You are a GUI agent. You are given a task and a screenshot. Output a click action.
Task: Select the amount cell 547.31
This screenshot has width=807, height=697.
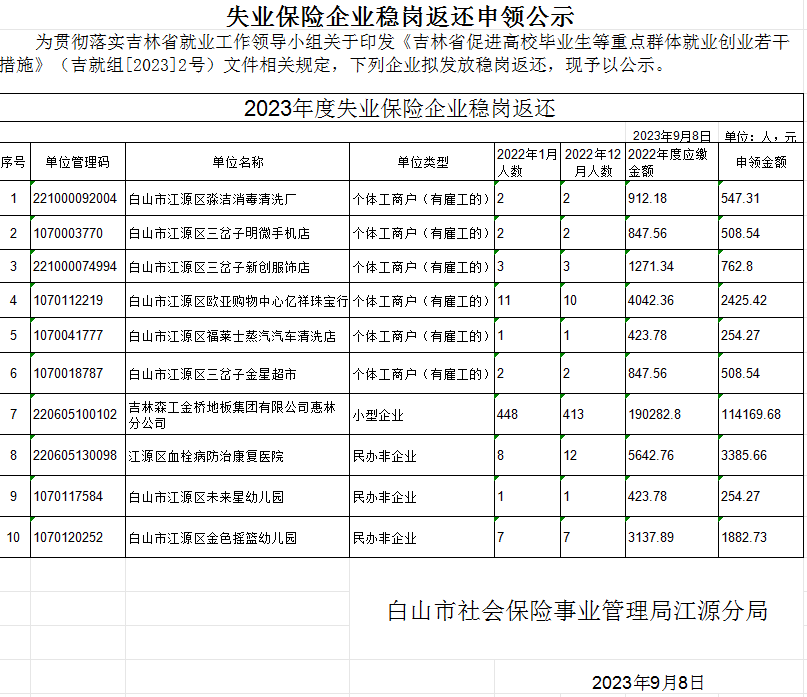(761, 198)
